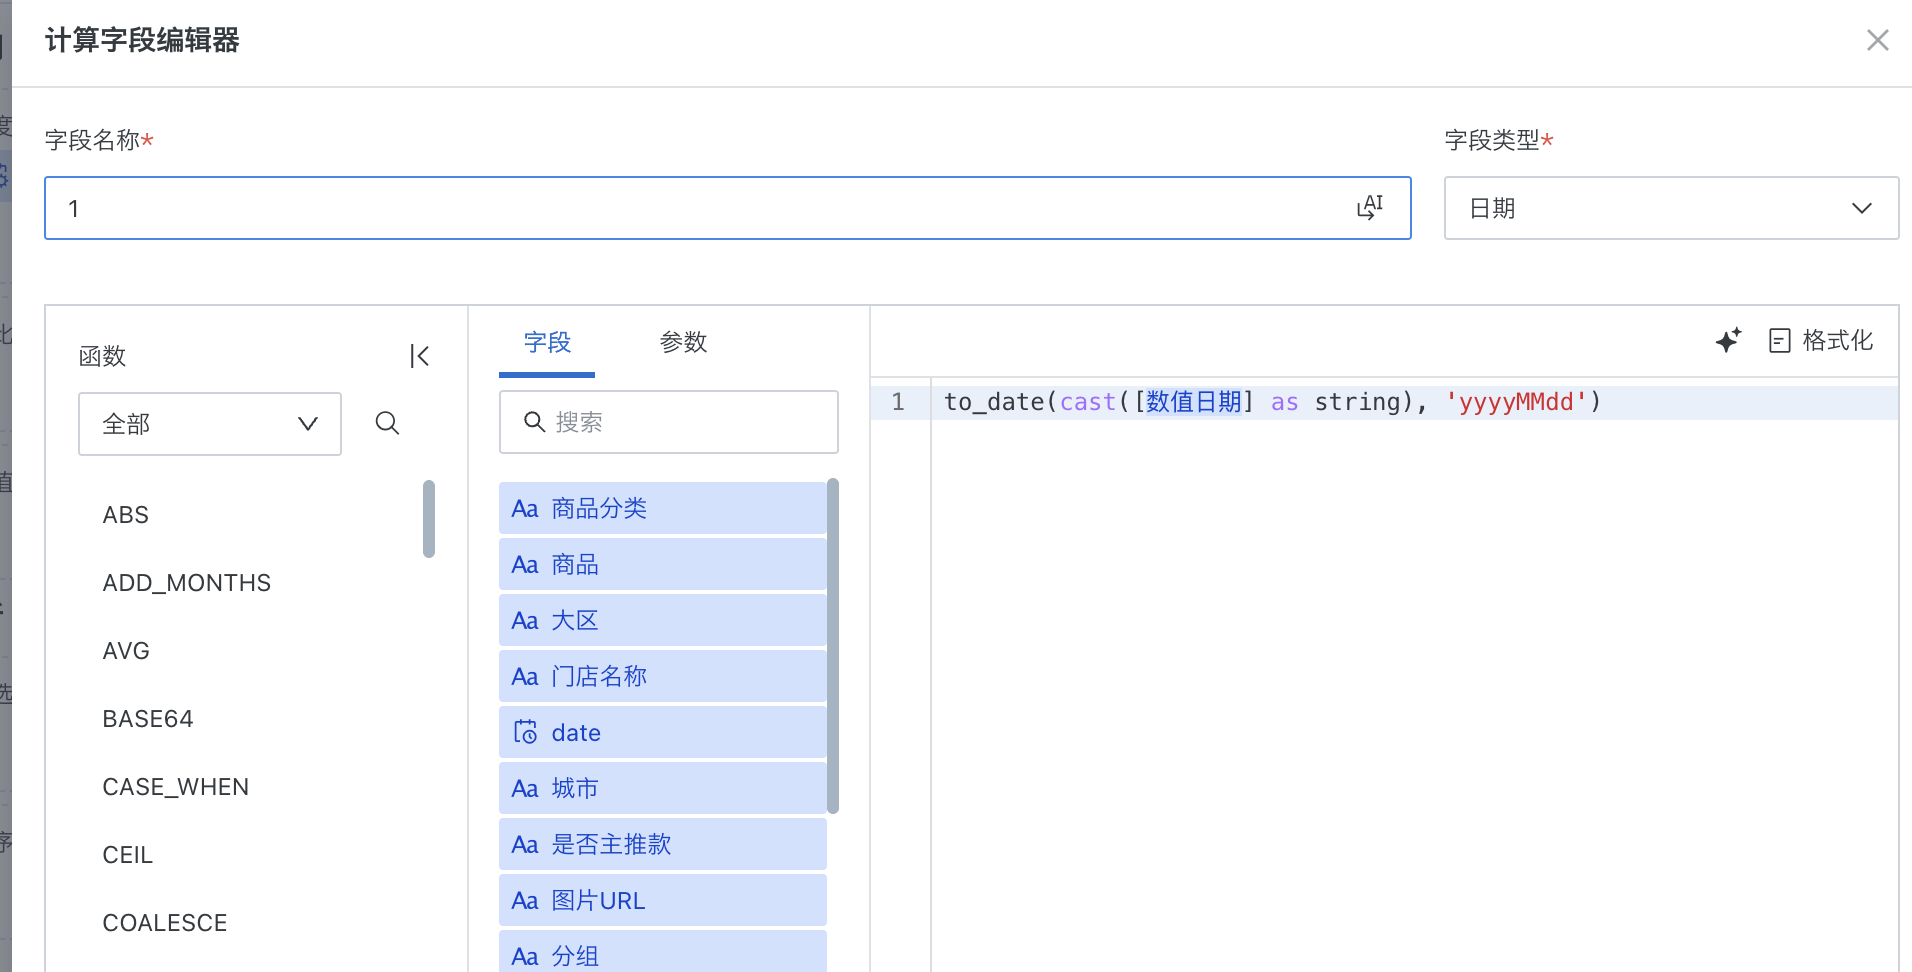Click the to_date function name in the formula
Image resolution: width=1912 pixels, height=972 pixels.
click(994, 402)
